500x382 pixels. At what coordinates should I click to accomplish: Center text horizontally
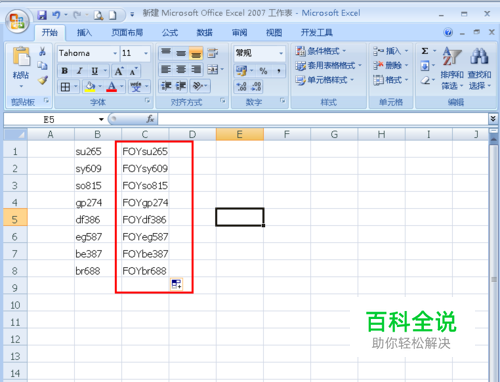point(181,70)
